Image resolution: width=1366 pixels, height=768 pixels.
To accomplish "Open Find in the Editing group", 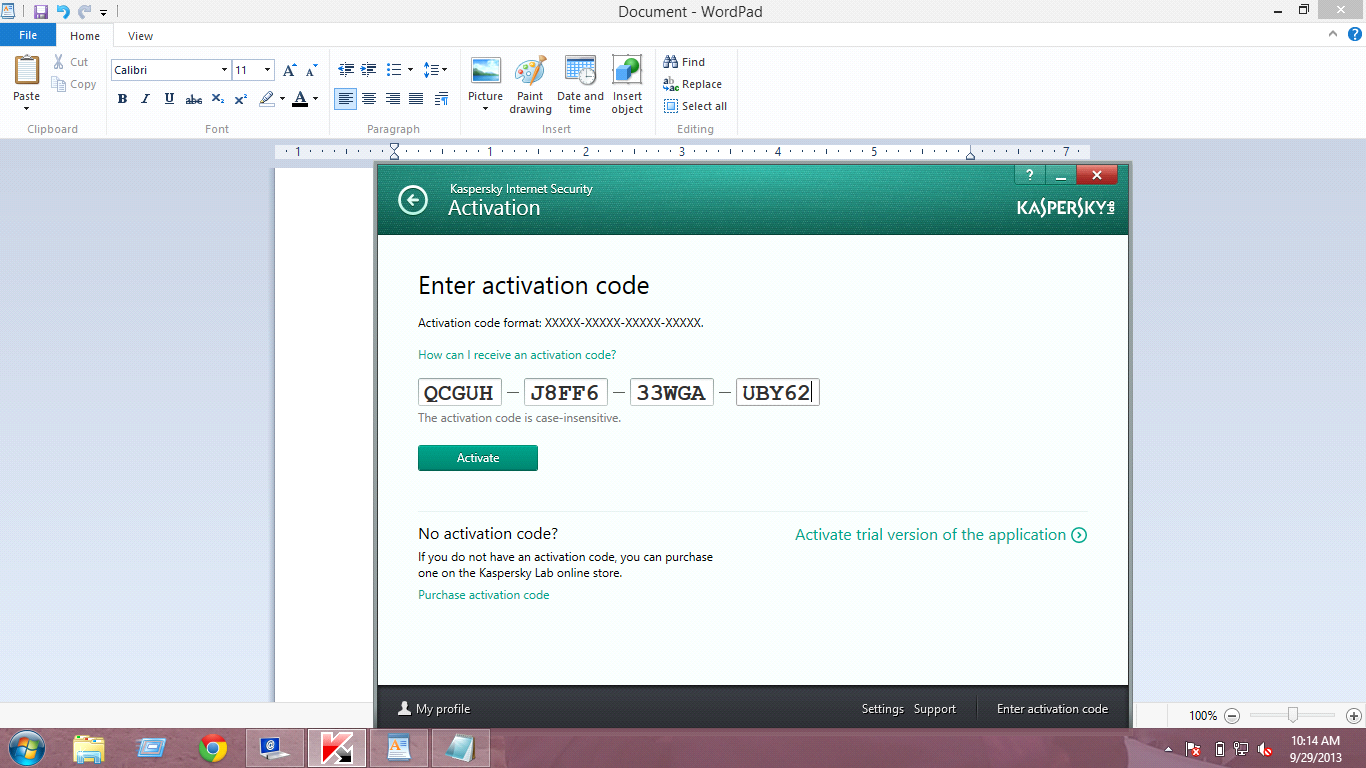I will pos(684,62).
